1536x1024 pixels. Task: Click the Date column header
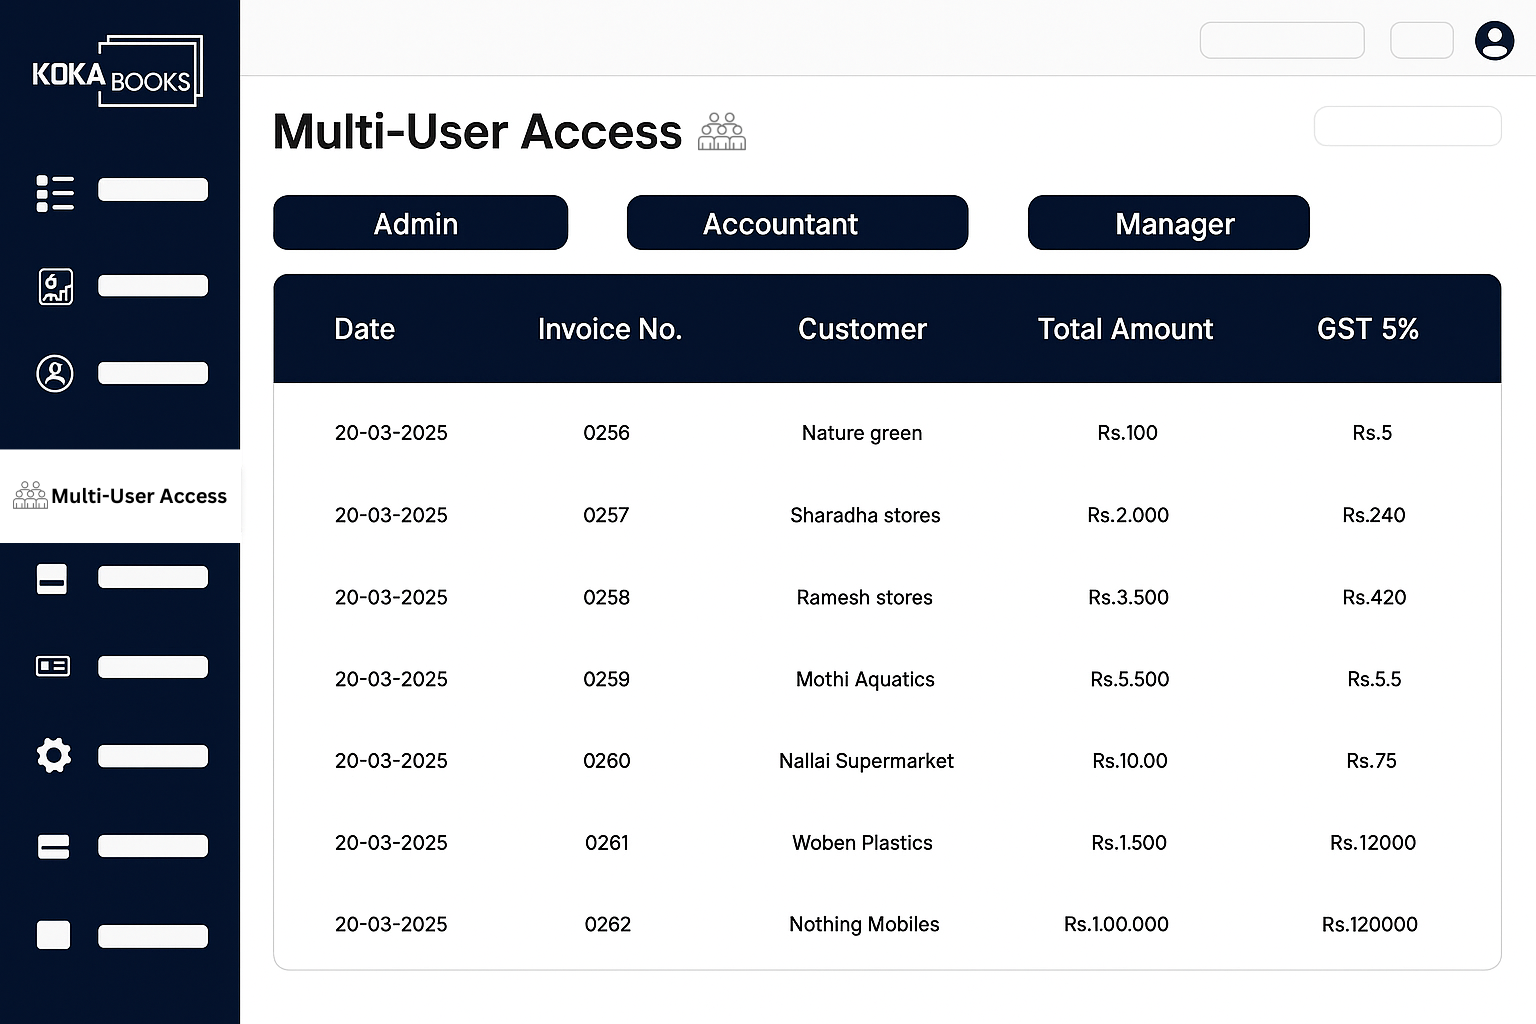[x=364, y=329]
